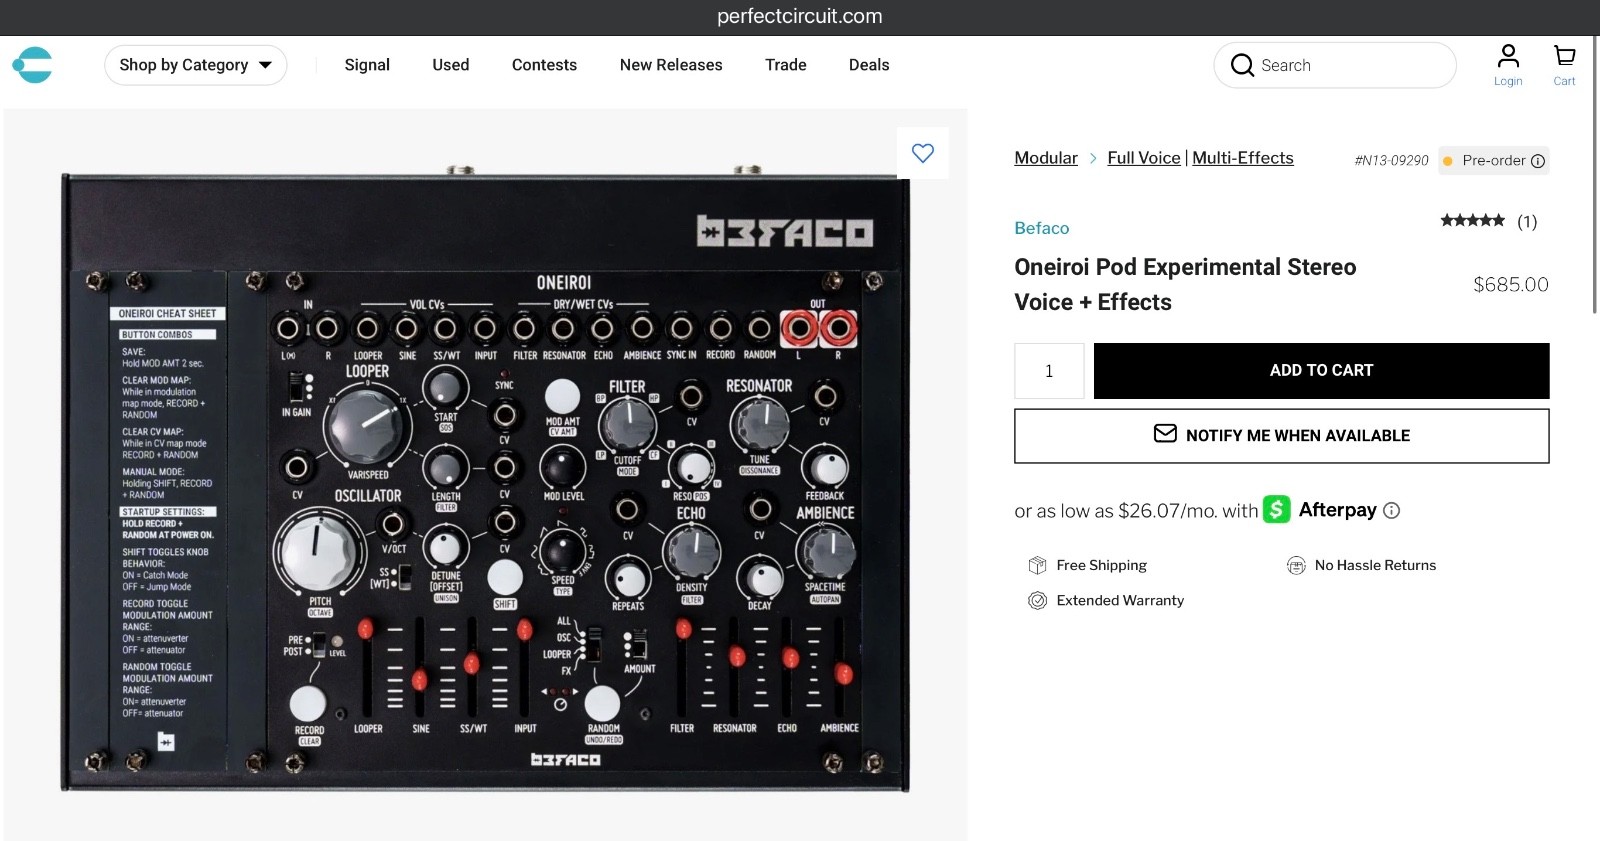Click the quantity input box
This screenshot has height=841, width=1600.
click(1049, 371)
